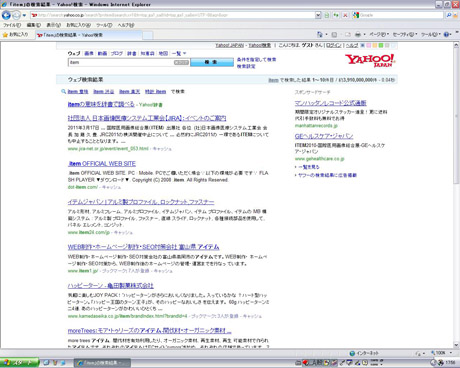Click the browser Back arrow button
The height and width of the screenshot is (368, 460).
6,15
